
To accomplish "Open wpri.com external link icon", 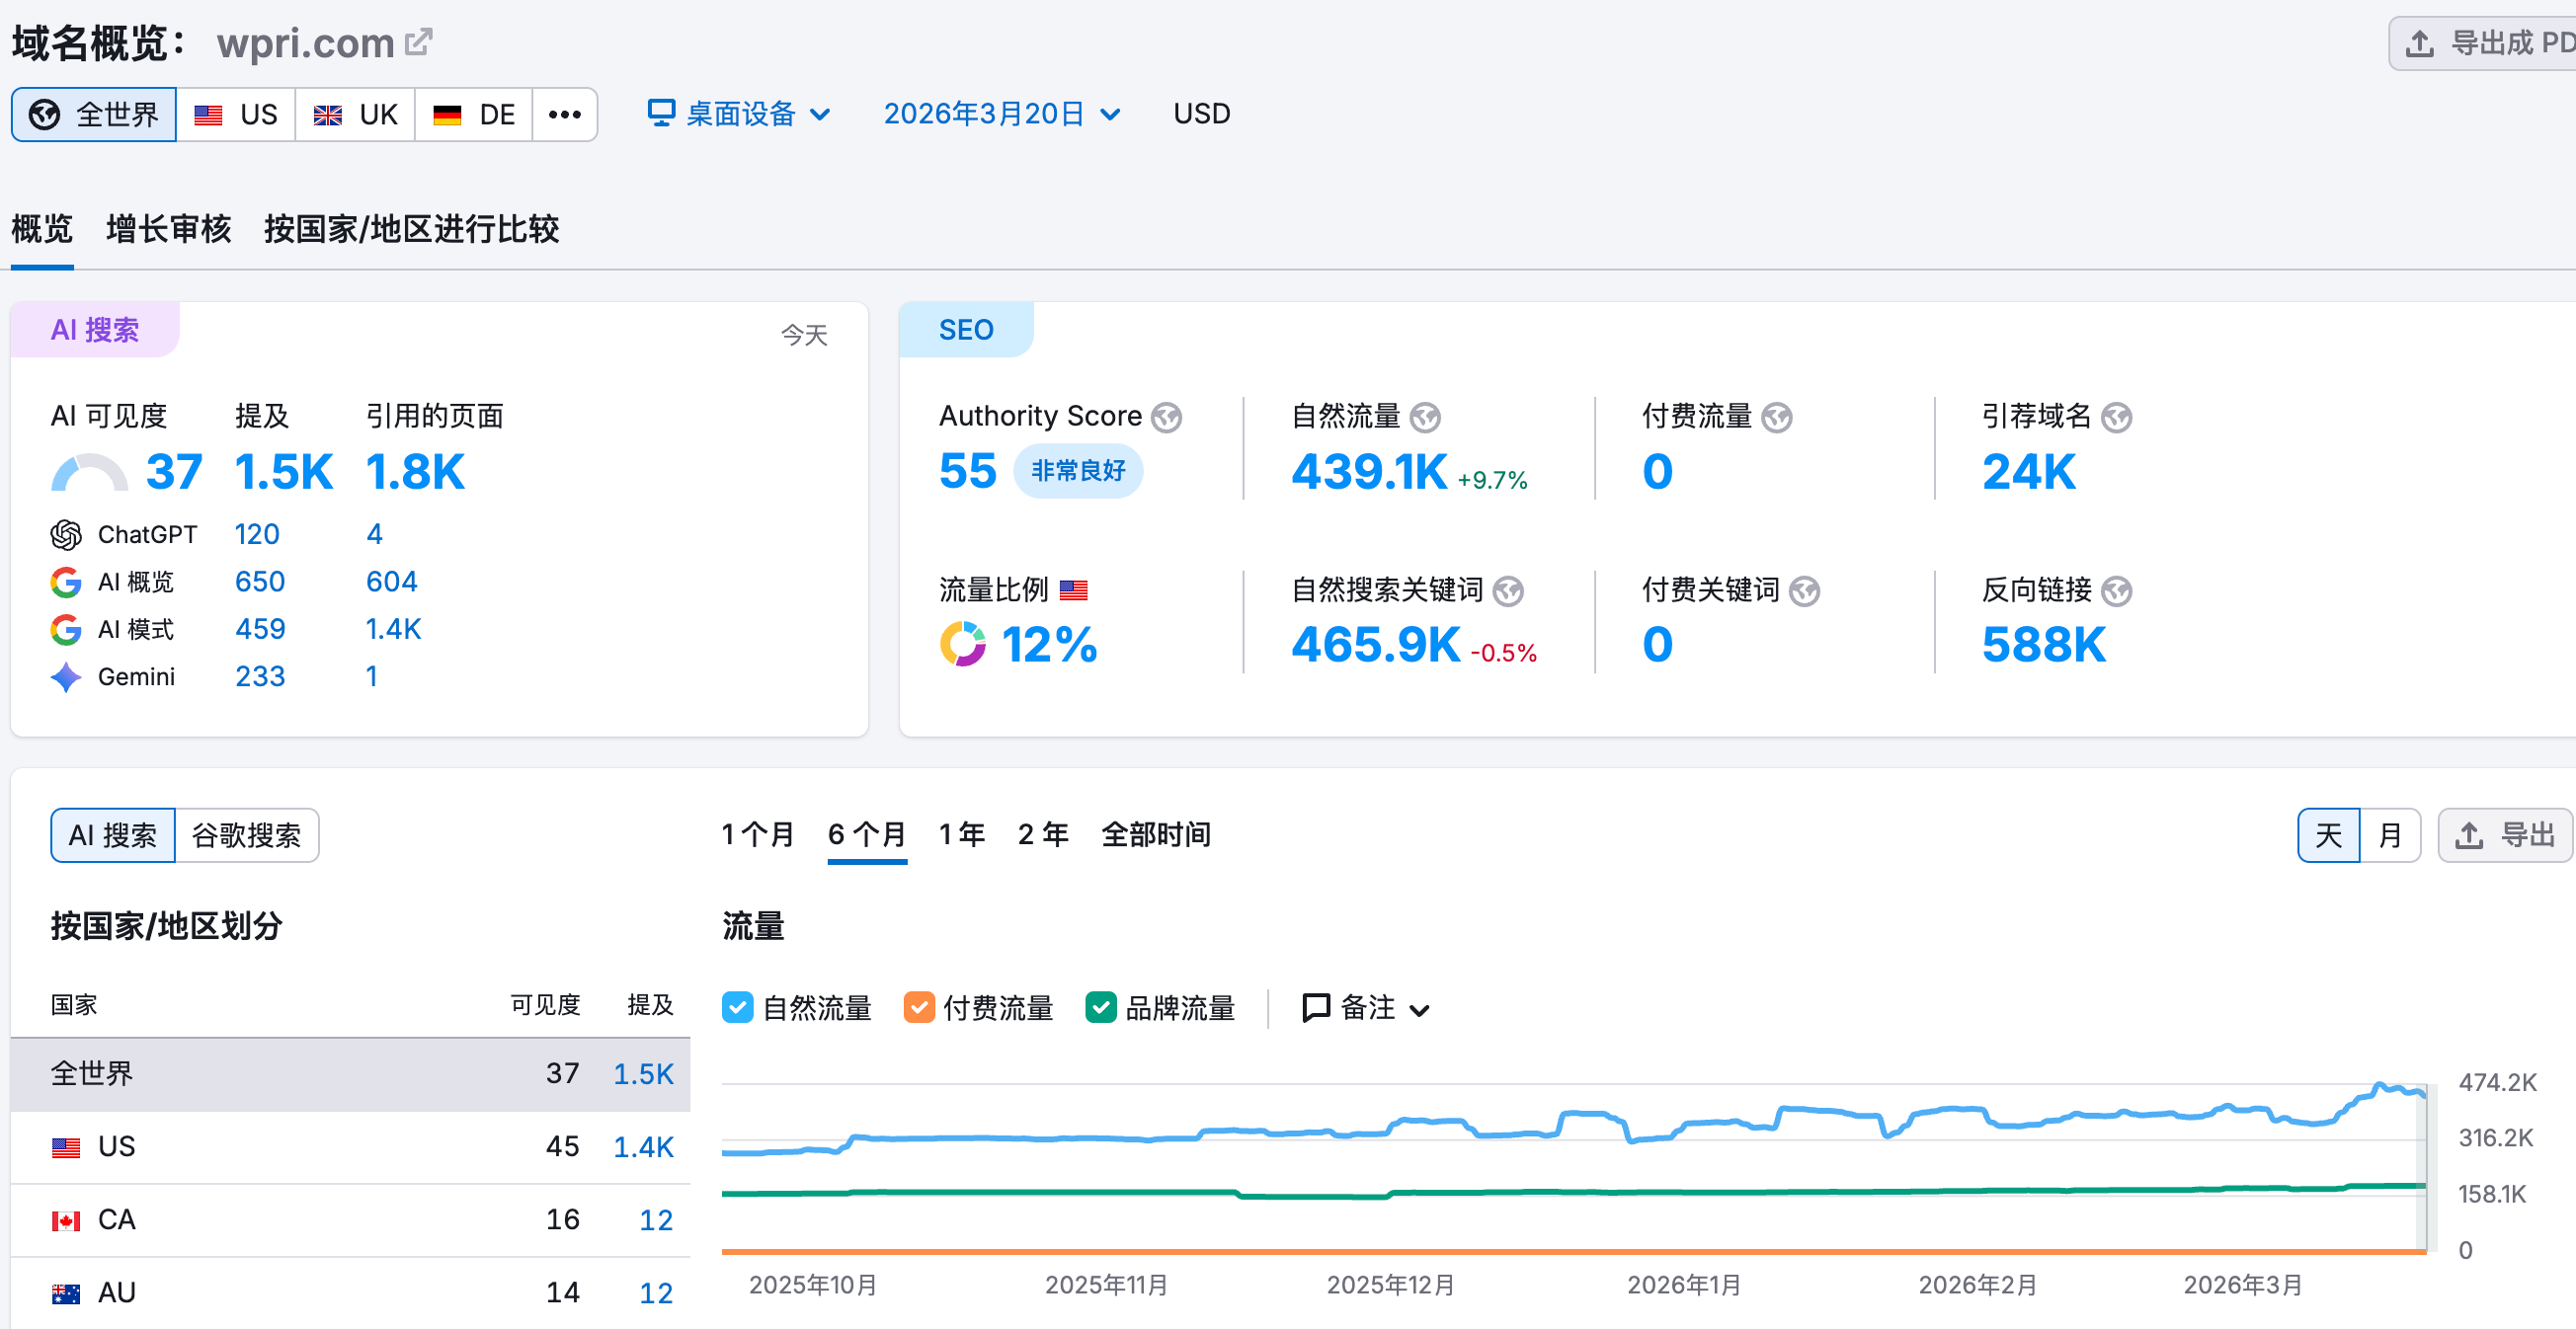I will (x=418, y=42).
